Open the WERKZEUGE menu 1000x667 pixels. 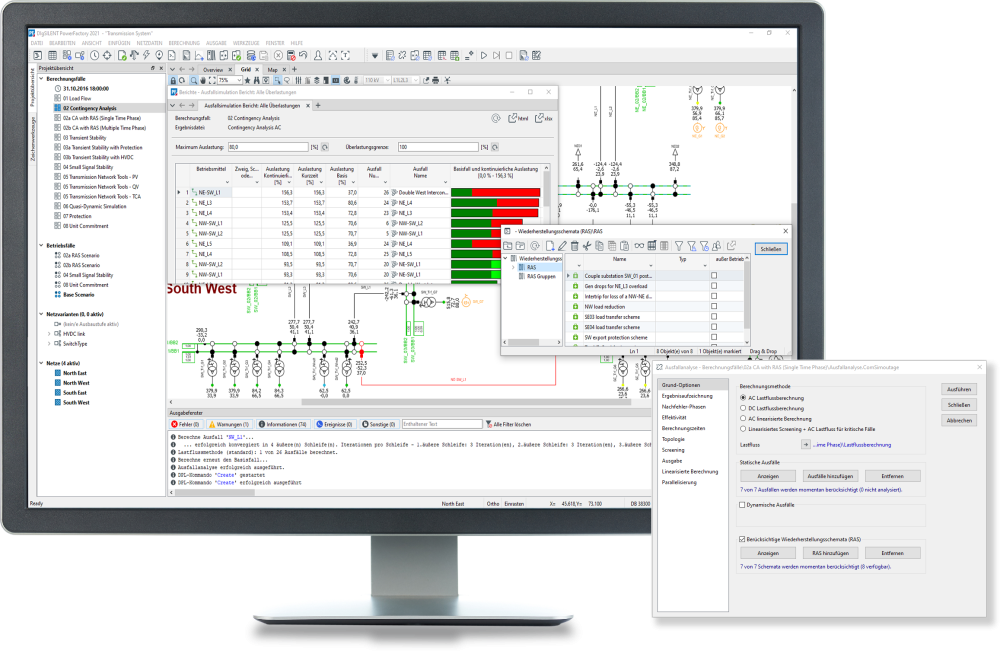(x=246, y=43)
